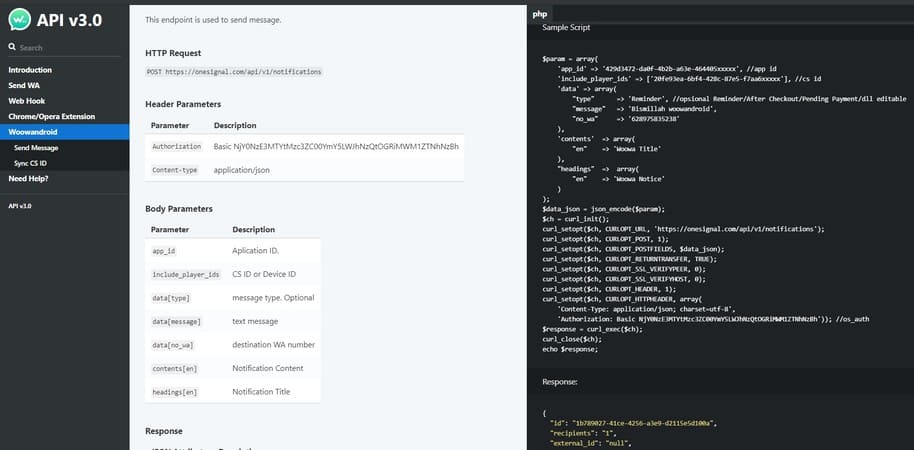Viewport: 914px width, 450px height.
Task: Open the Send Message sub-item
Action: pos(36,147)
